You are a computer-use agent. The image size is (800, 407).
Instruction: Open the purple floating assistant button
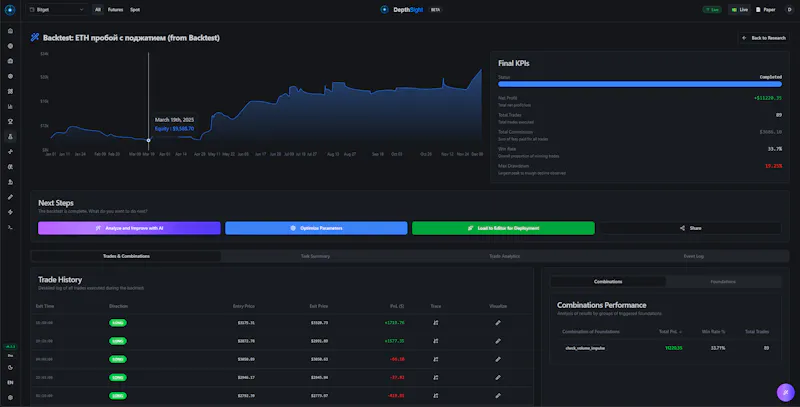786,392
